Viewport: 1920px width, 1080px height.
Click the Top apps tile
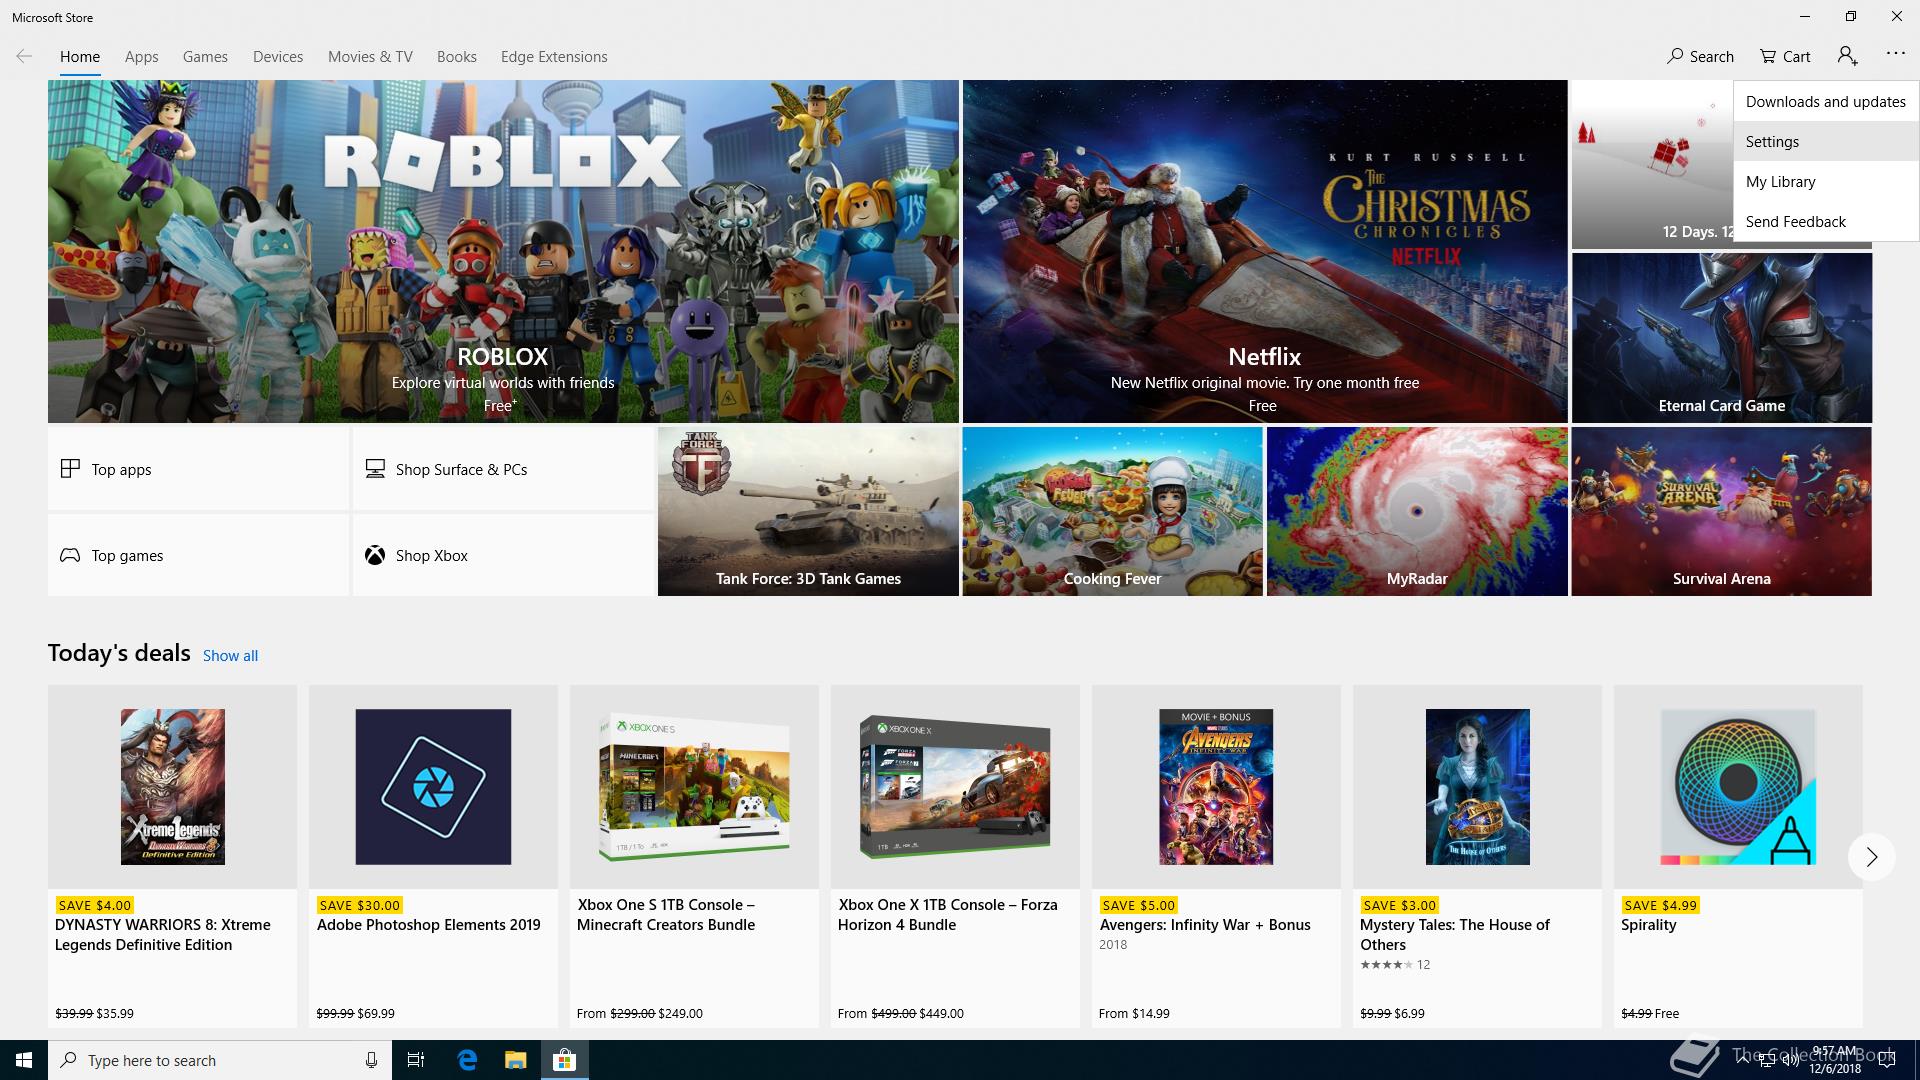198,469
